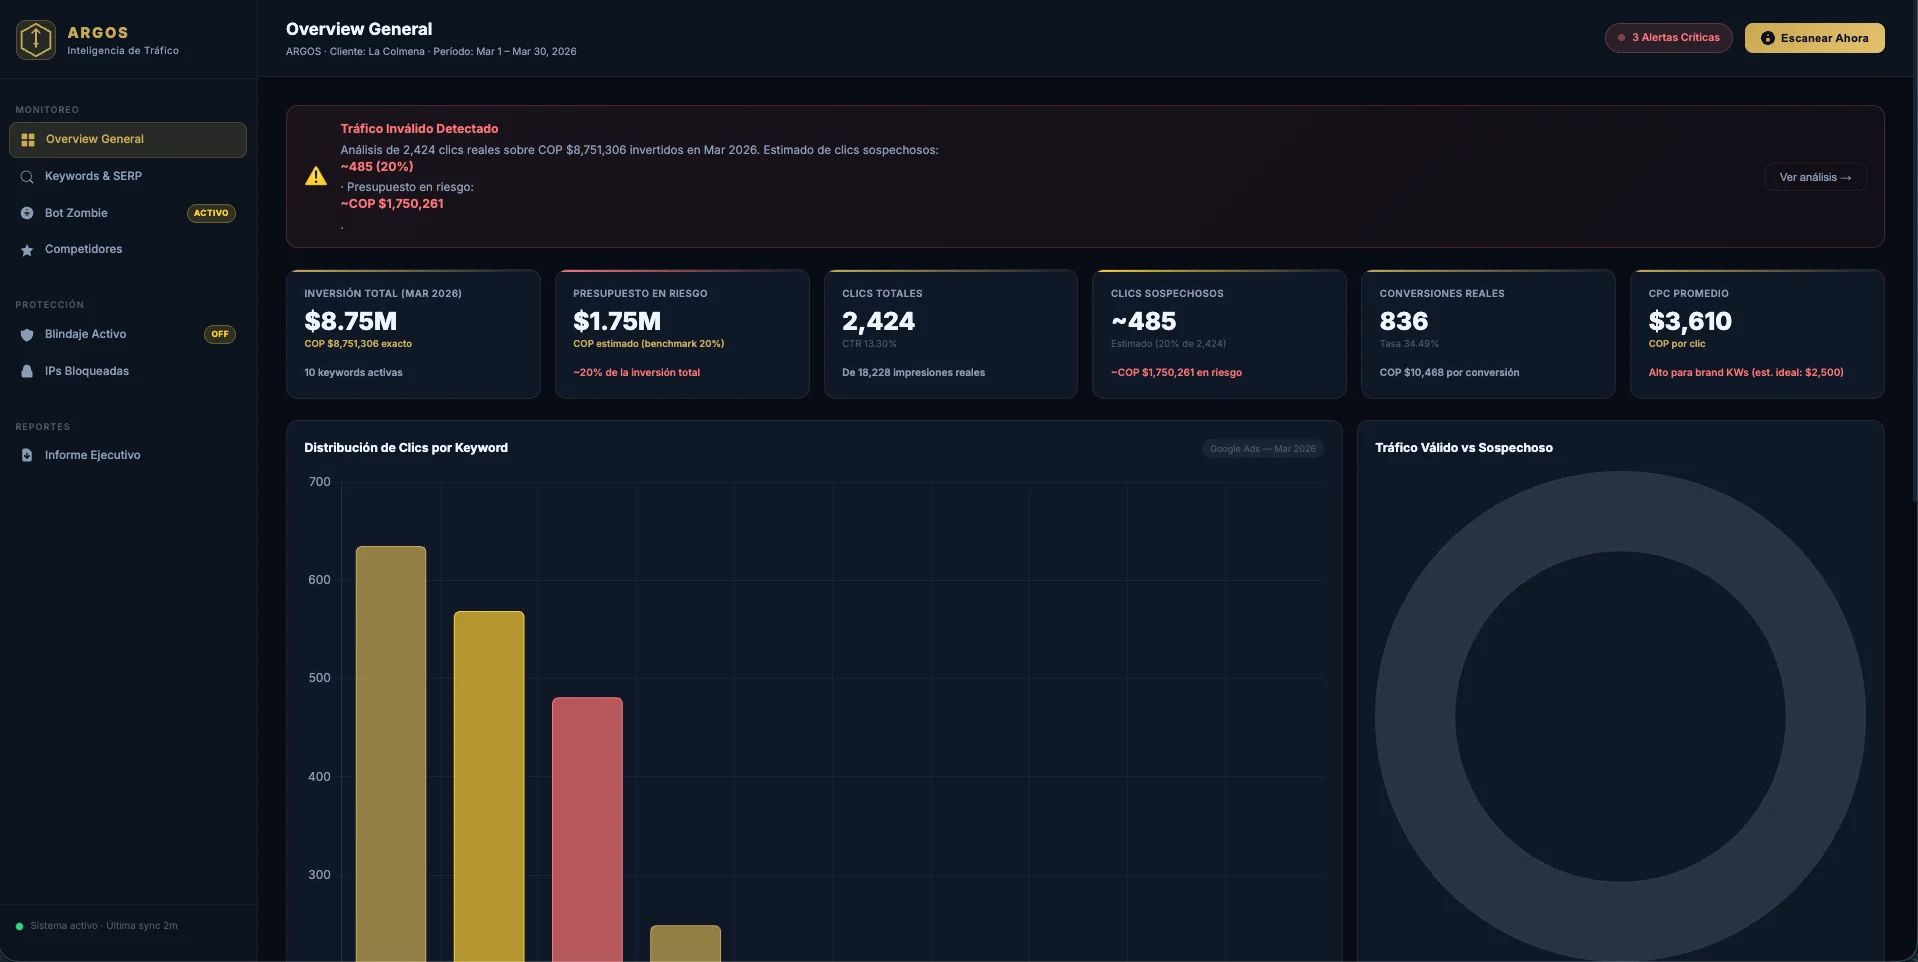
Task: Click the ~COP $1,750,261 amount in the alert
Action: click(392, 204)
